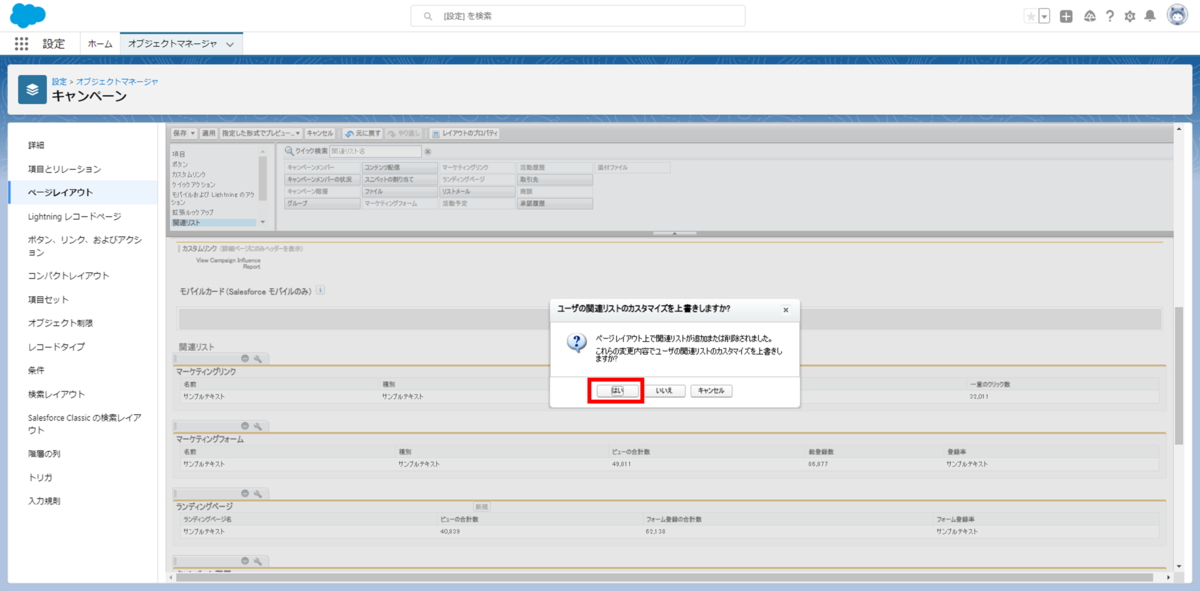The height and width of the screenshot is (591, 1200).
Task: Open the App Launcher grid icon
Action: coord(22,44)
